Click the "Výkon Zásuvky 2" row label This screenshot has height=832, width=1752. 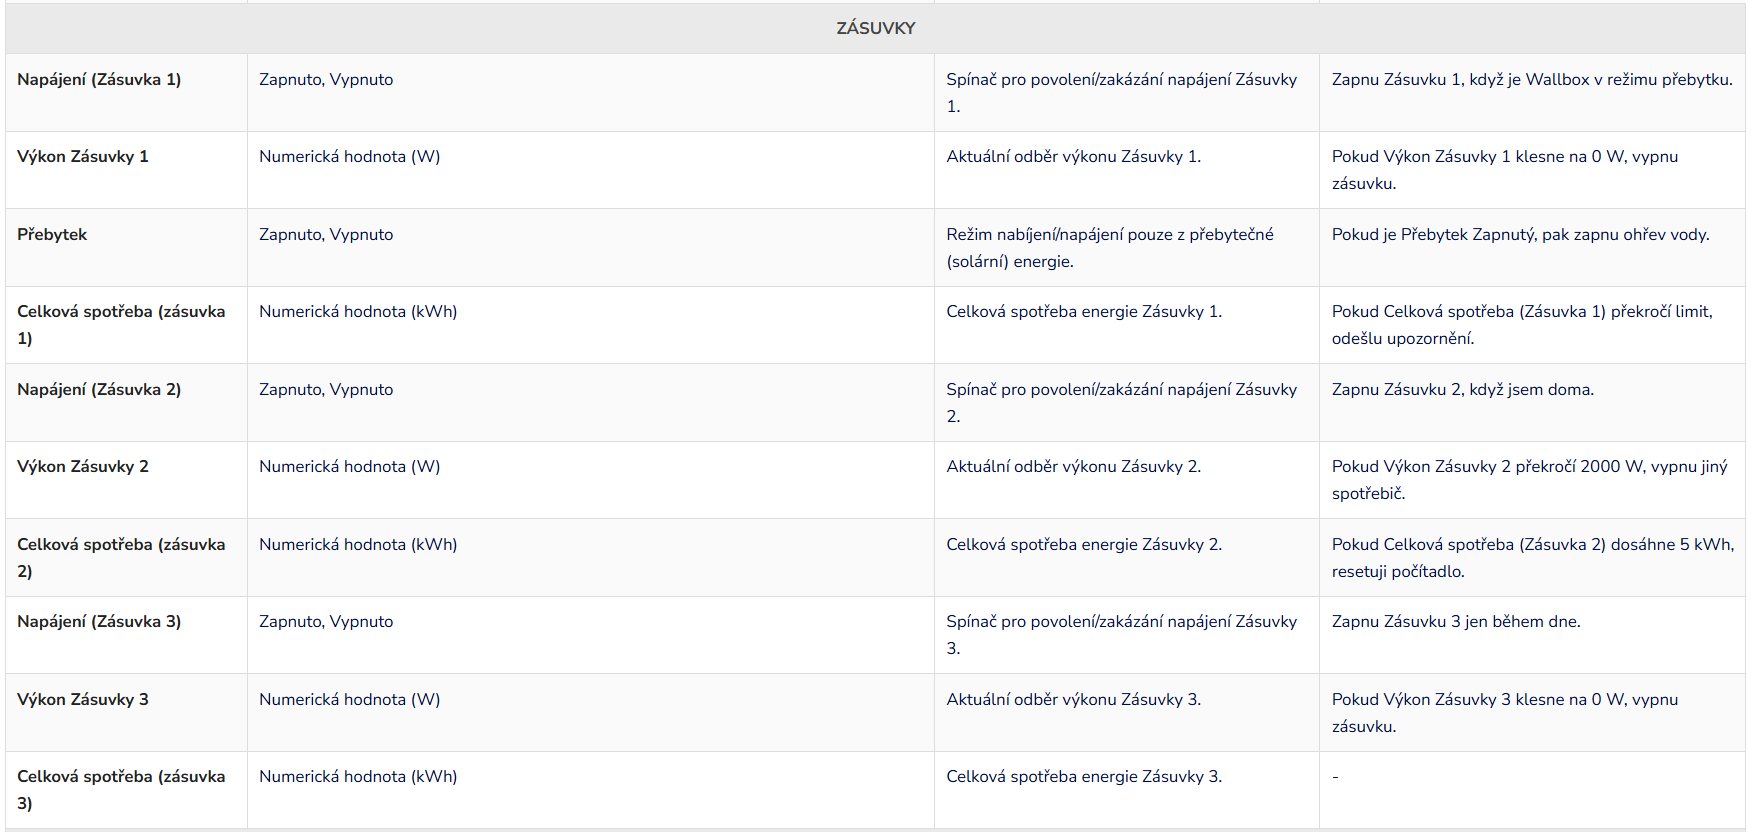83,467
